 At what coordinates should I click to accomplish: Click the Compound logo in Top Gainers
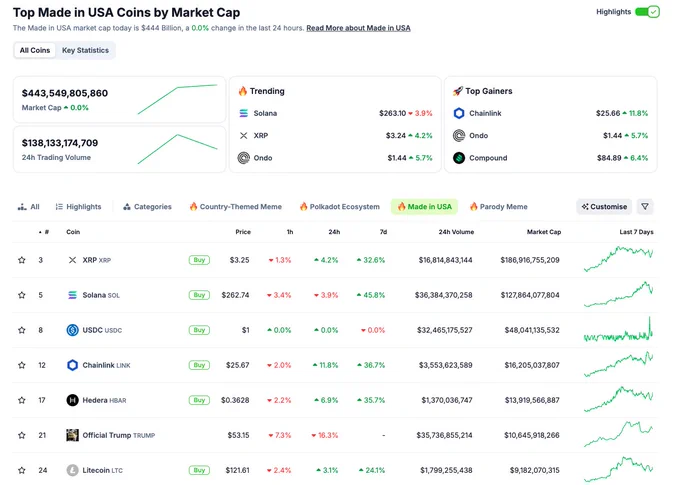(x=459, y=158)
